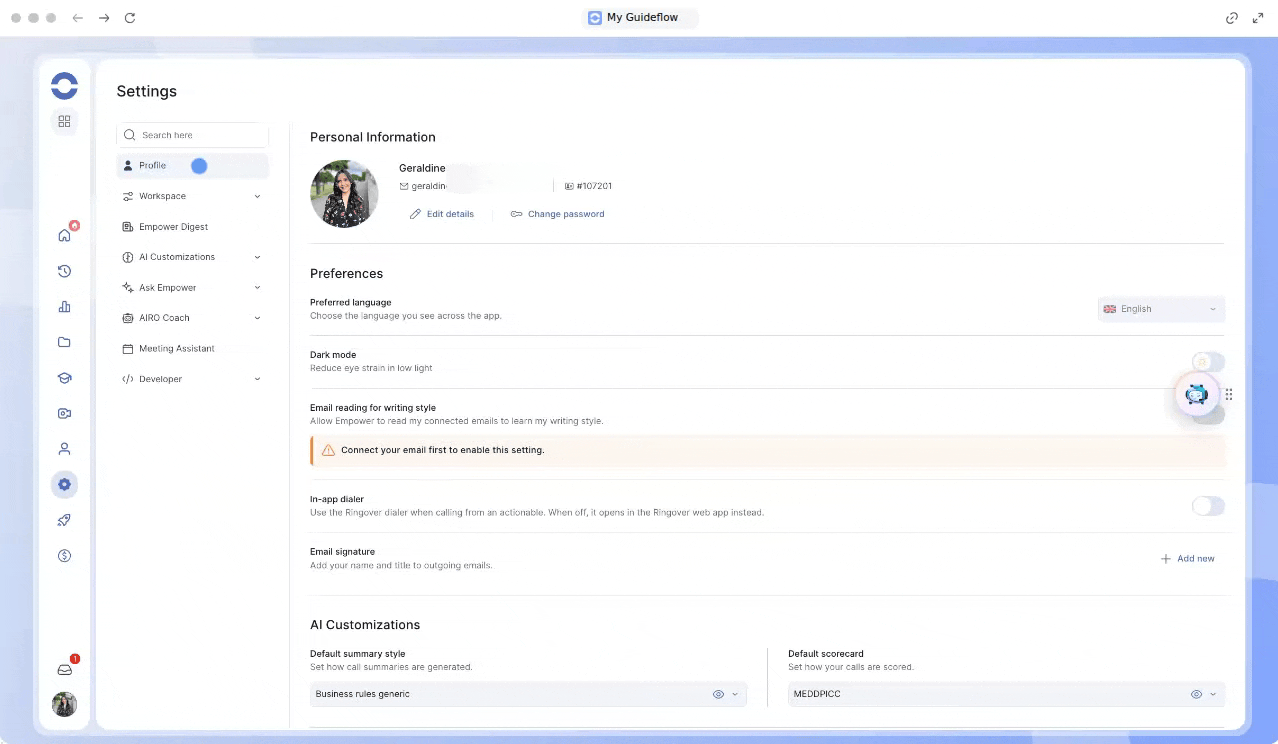Viewport: 1278px width, 744px height.
Task: Open the folder icon in sidebar
Action: pyautogui.click(x=64, y=342)
